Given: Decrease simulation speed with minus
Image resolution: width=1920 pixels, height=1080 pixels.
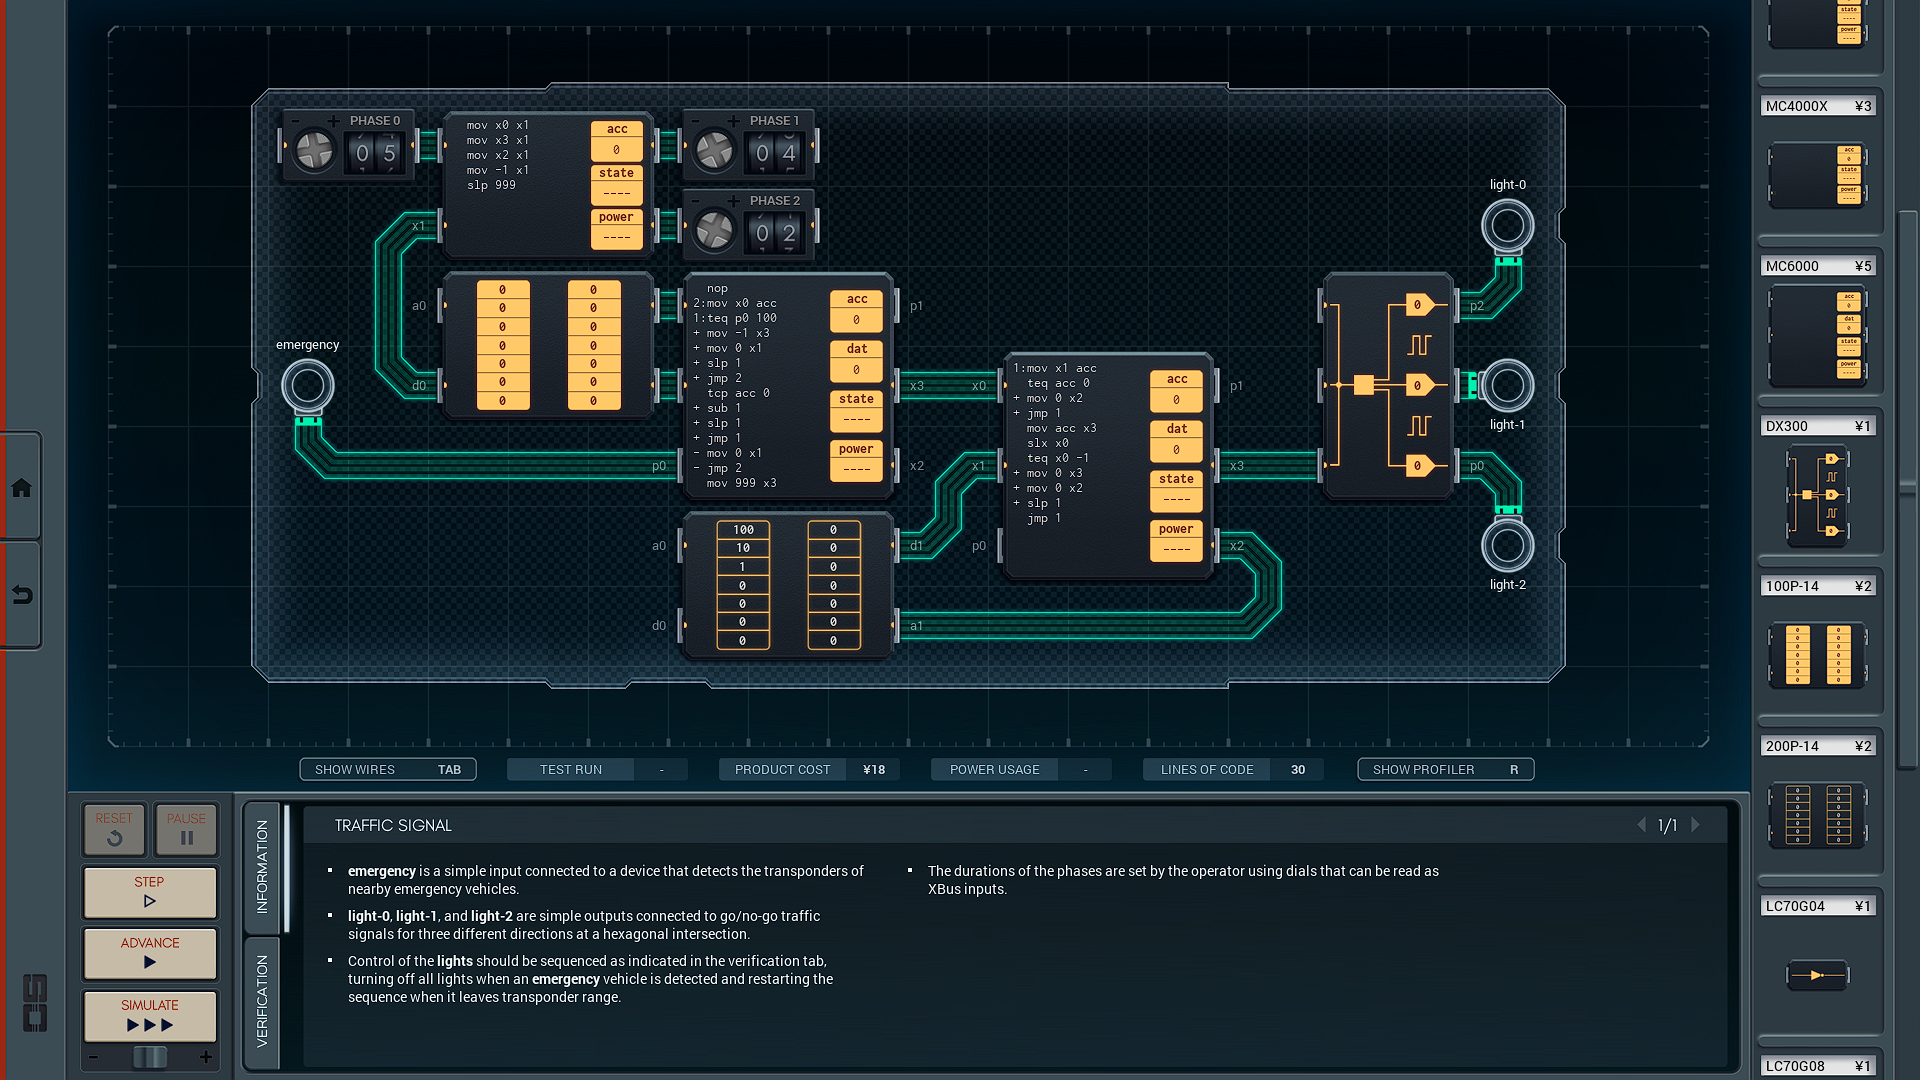Looking at the screenshot, I should coord(93,1057).
